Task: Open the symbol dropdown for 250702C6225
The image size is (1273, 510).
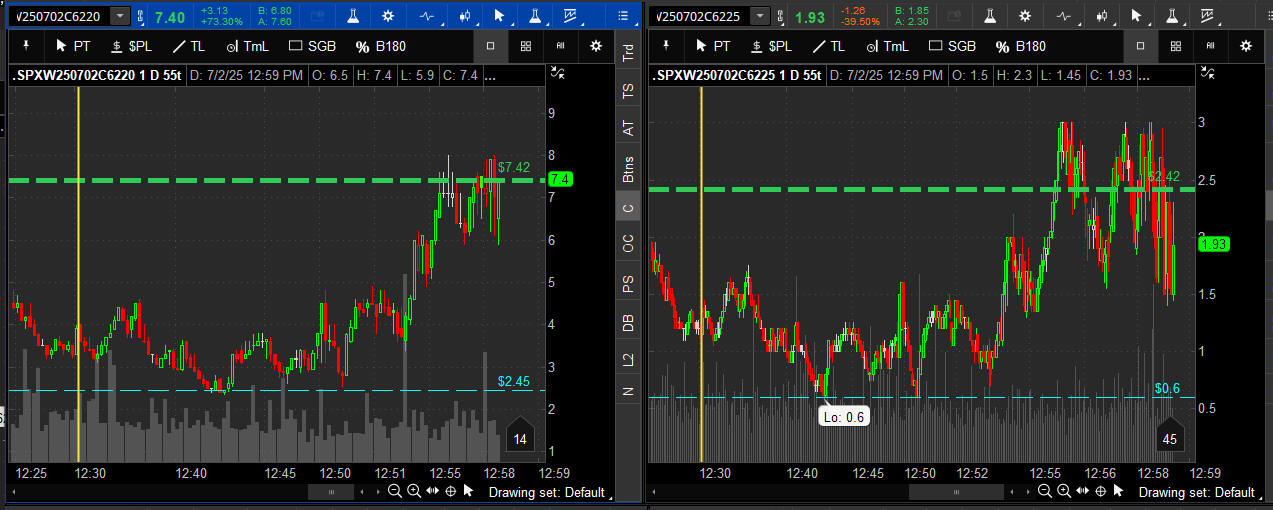Action: [x=761, y=16]
